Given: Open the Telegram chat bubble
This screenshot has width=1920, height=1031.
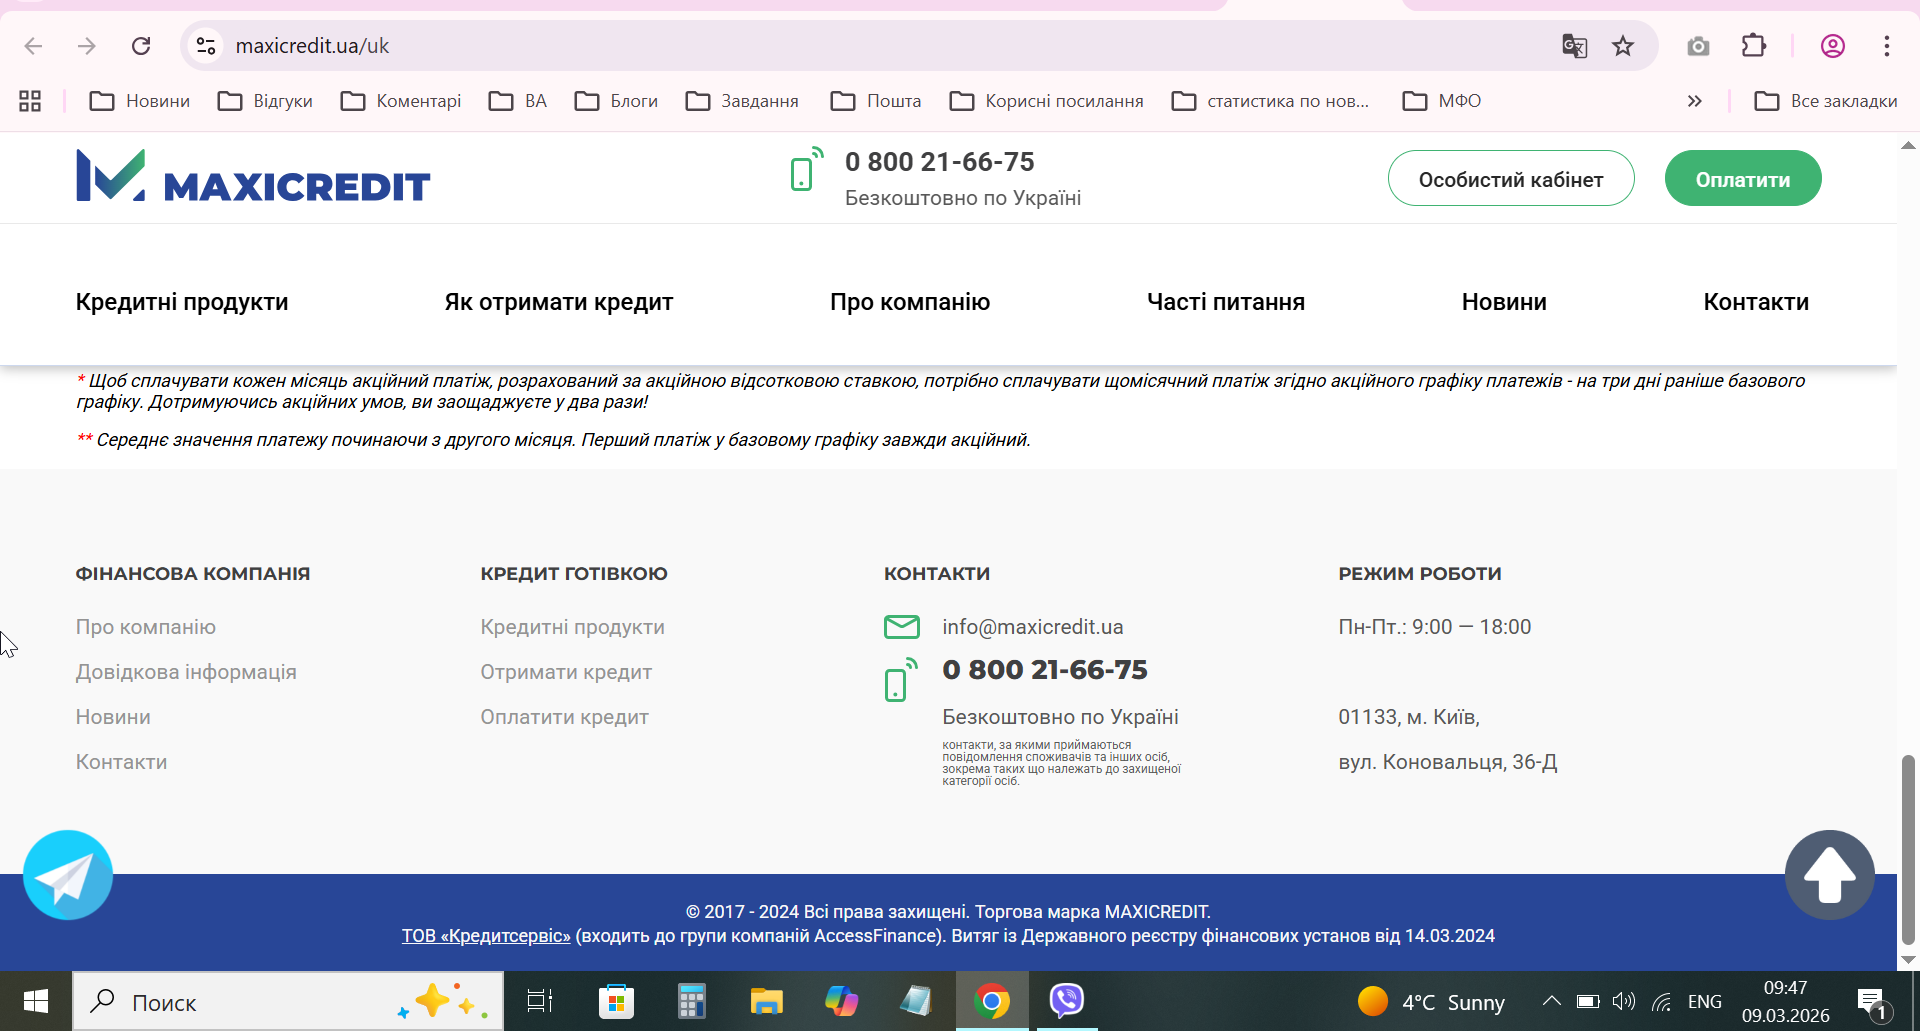Looking at the screenshot, I should tap(68, 875).
